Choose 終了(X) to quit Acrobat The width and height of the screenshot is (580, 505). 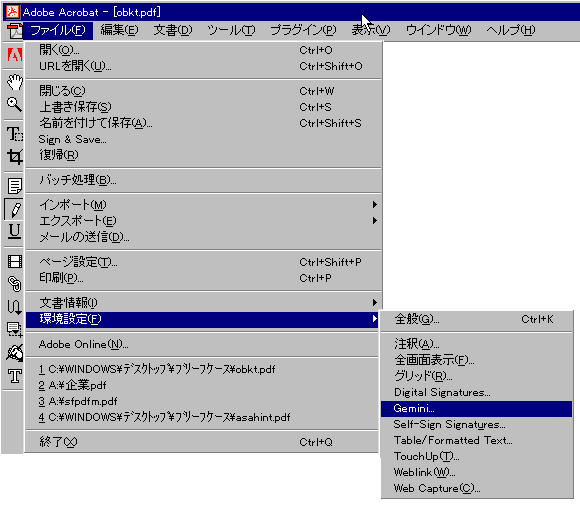click(203, 442)
